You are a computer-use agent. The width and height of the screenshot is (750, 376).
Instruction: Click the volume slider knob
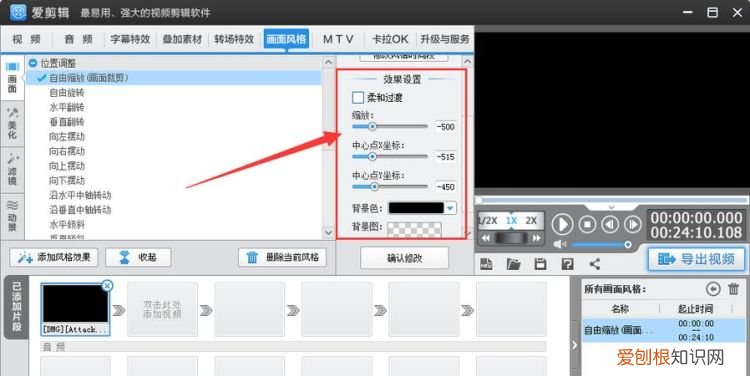[x=628, y=244]
